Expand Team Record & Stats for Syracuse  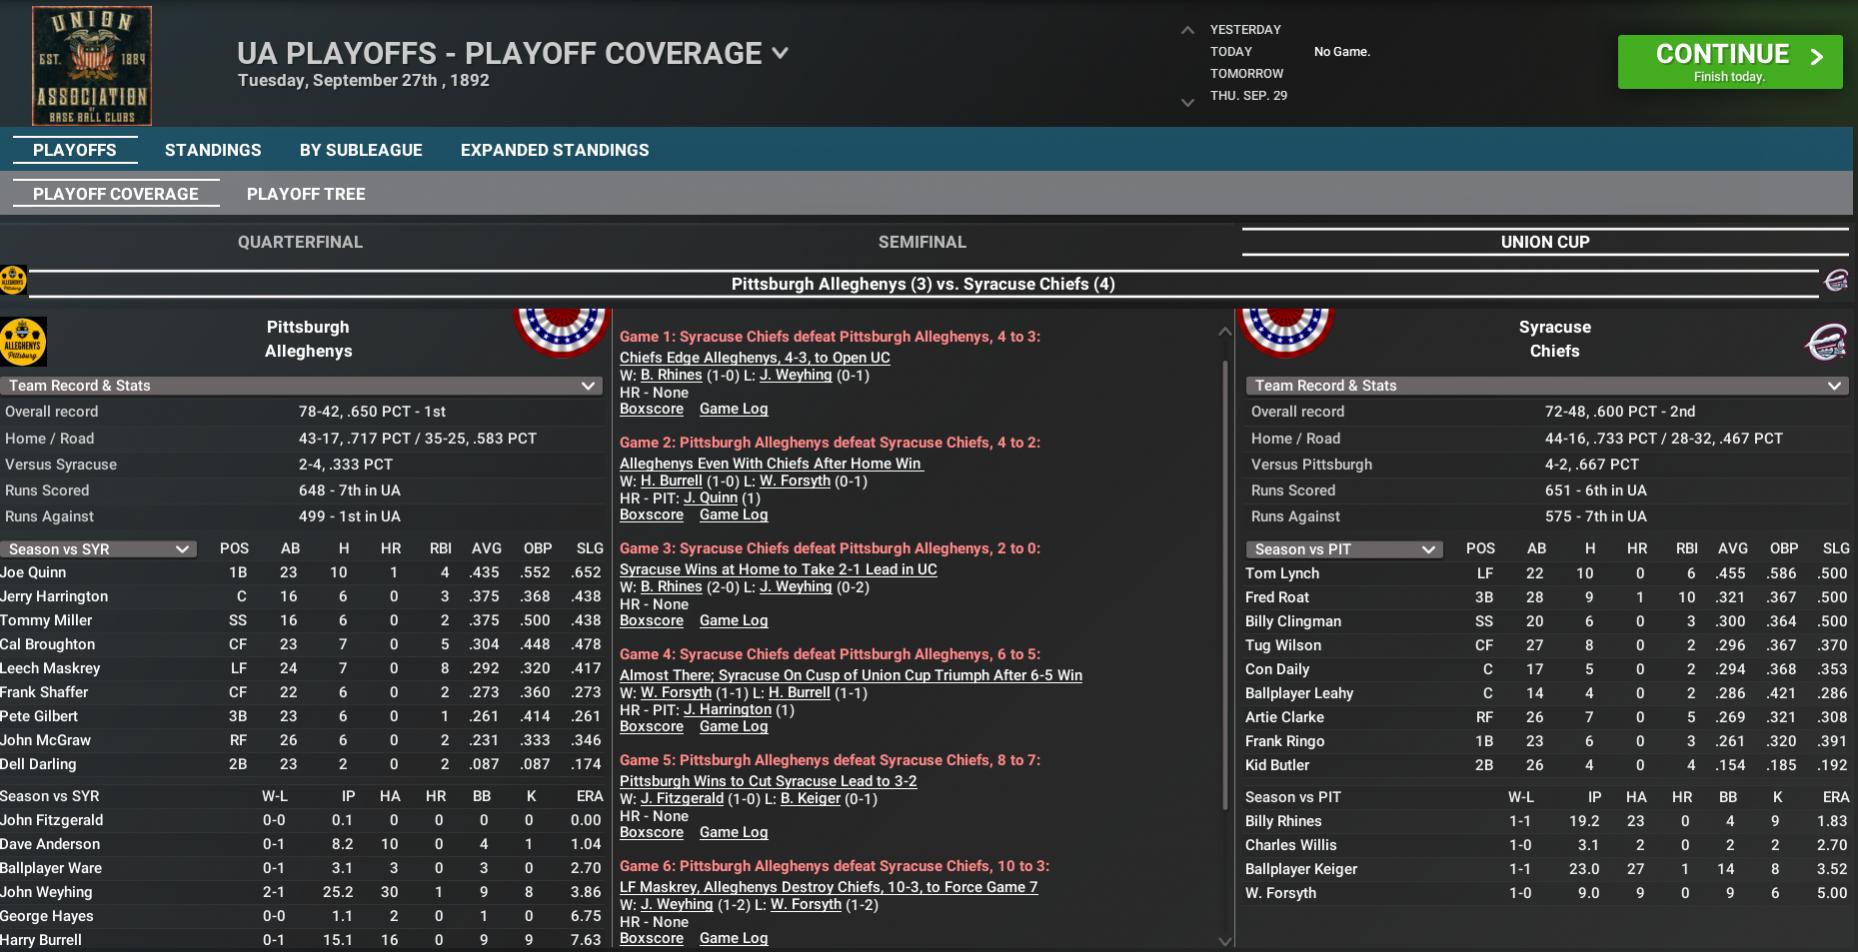click(1834, 385)
